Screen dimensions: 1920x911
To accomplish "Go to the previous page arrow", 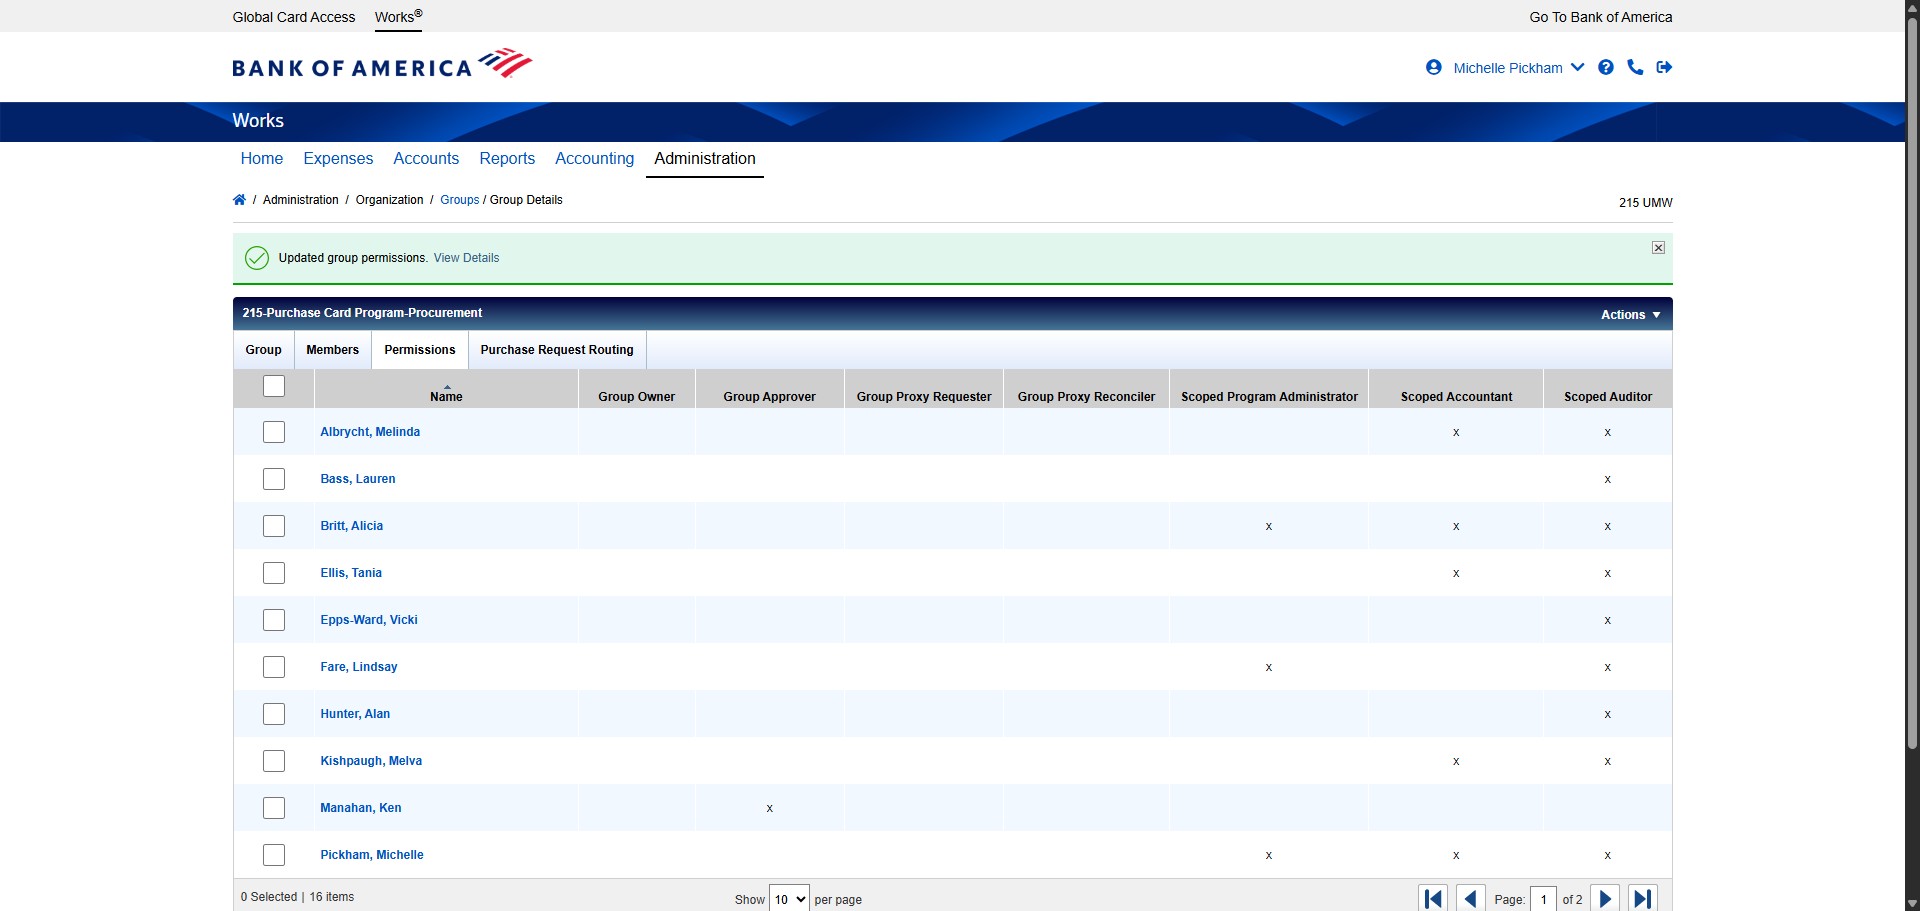I will (1470, 898).
